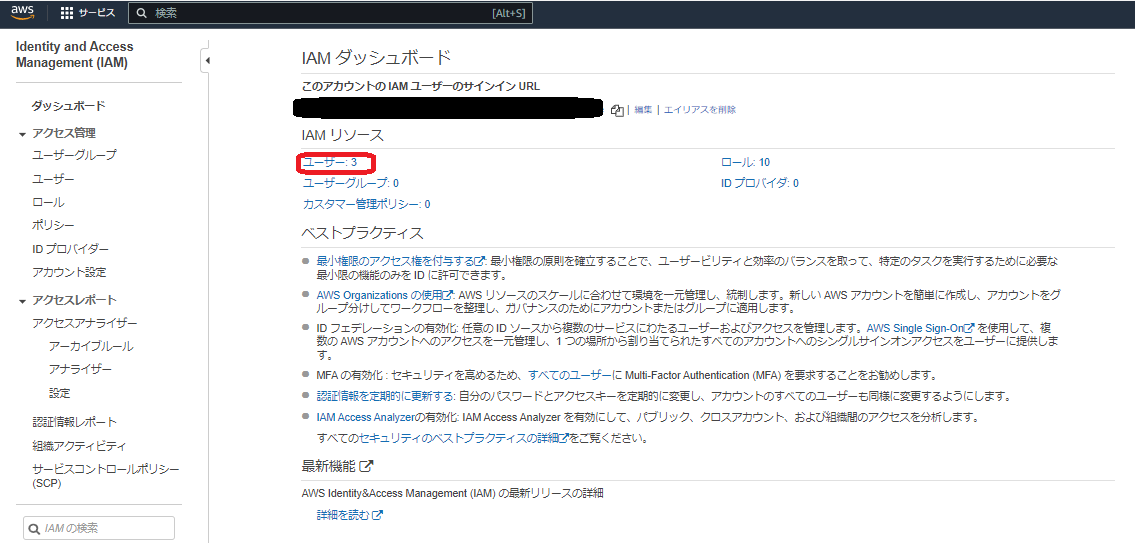Image resolution: width=1135 pixels, height=543 pixels.
Task: Open アーカイブルール in the sidebar
Action: [91, 346]
